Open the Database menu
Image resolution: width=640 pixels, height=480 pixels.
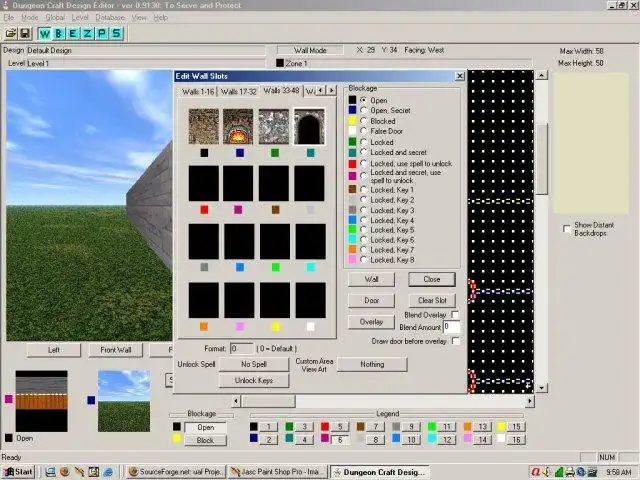tap(110, 18)
